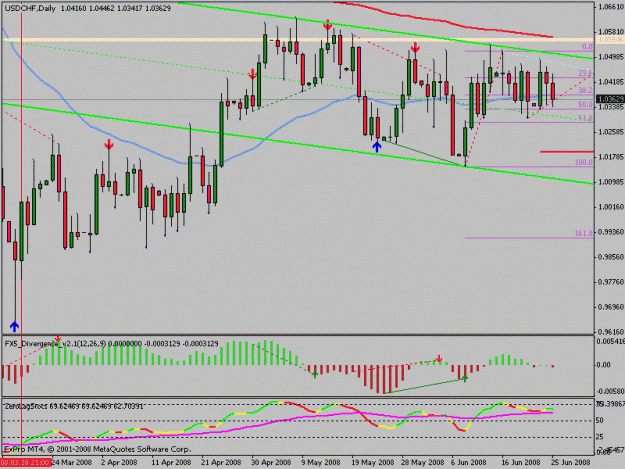Click the Fibonacci 23.6 level label
Image resolution: width=625 pixels, height=469 pixels.
tap(585, 73)
